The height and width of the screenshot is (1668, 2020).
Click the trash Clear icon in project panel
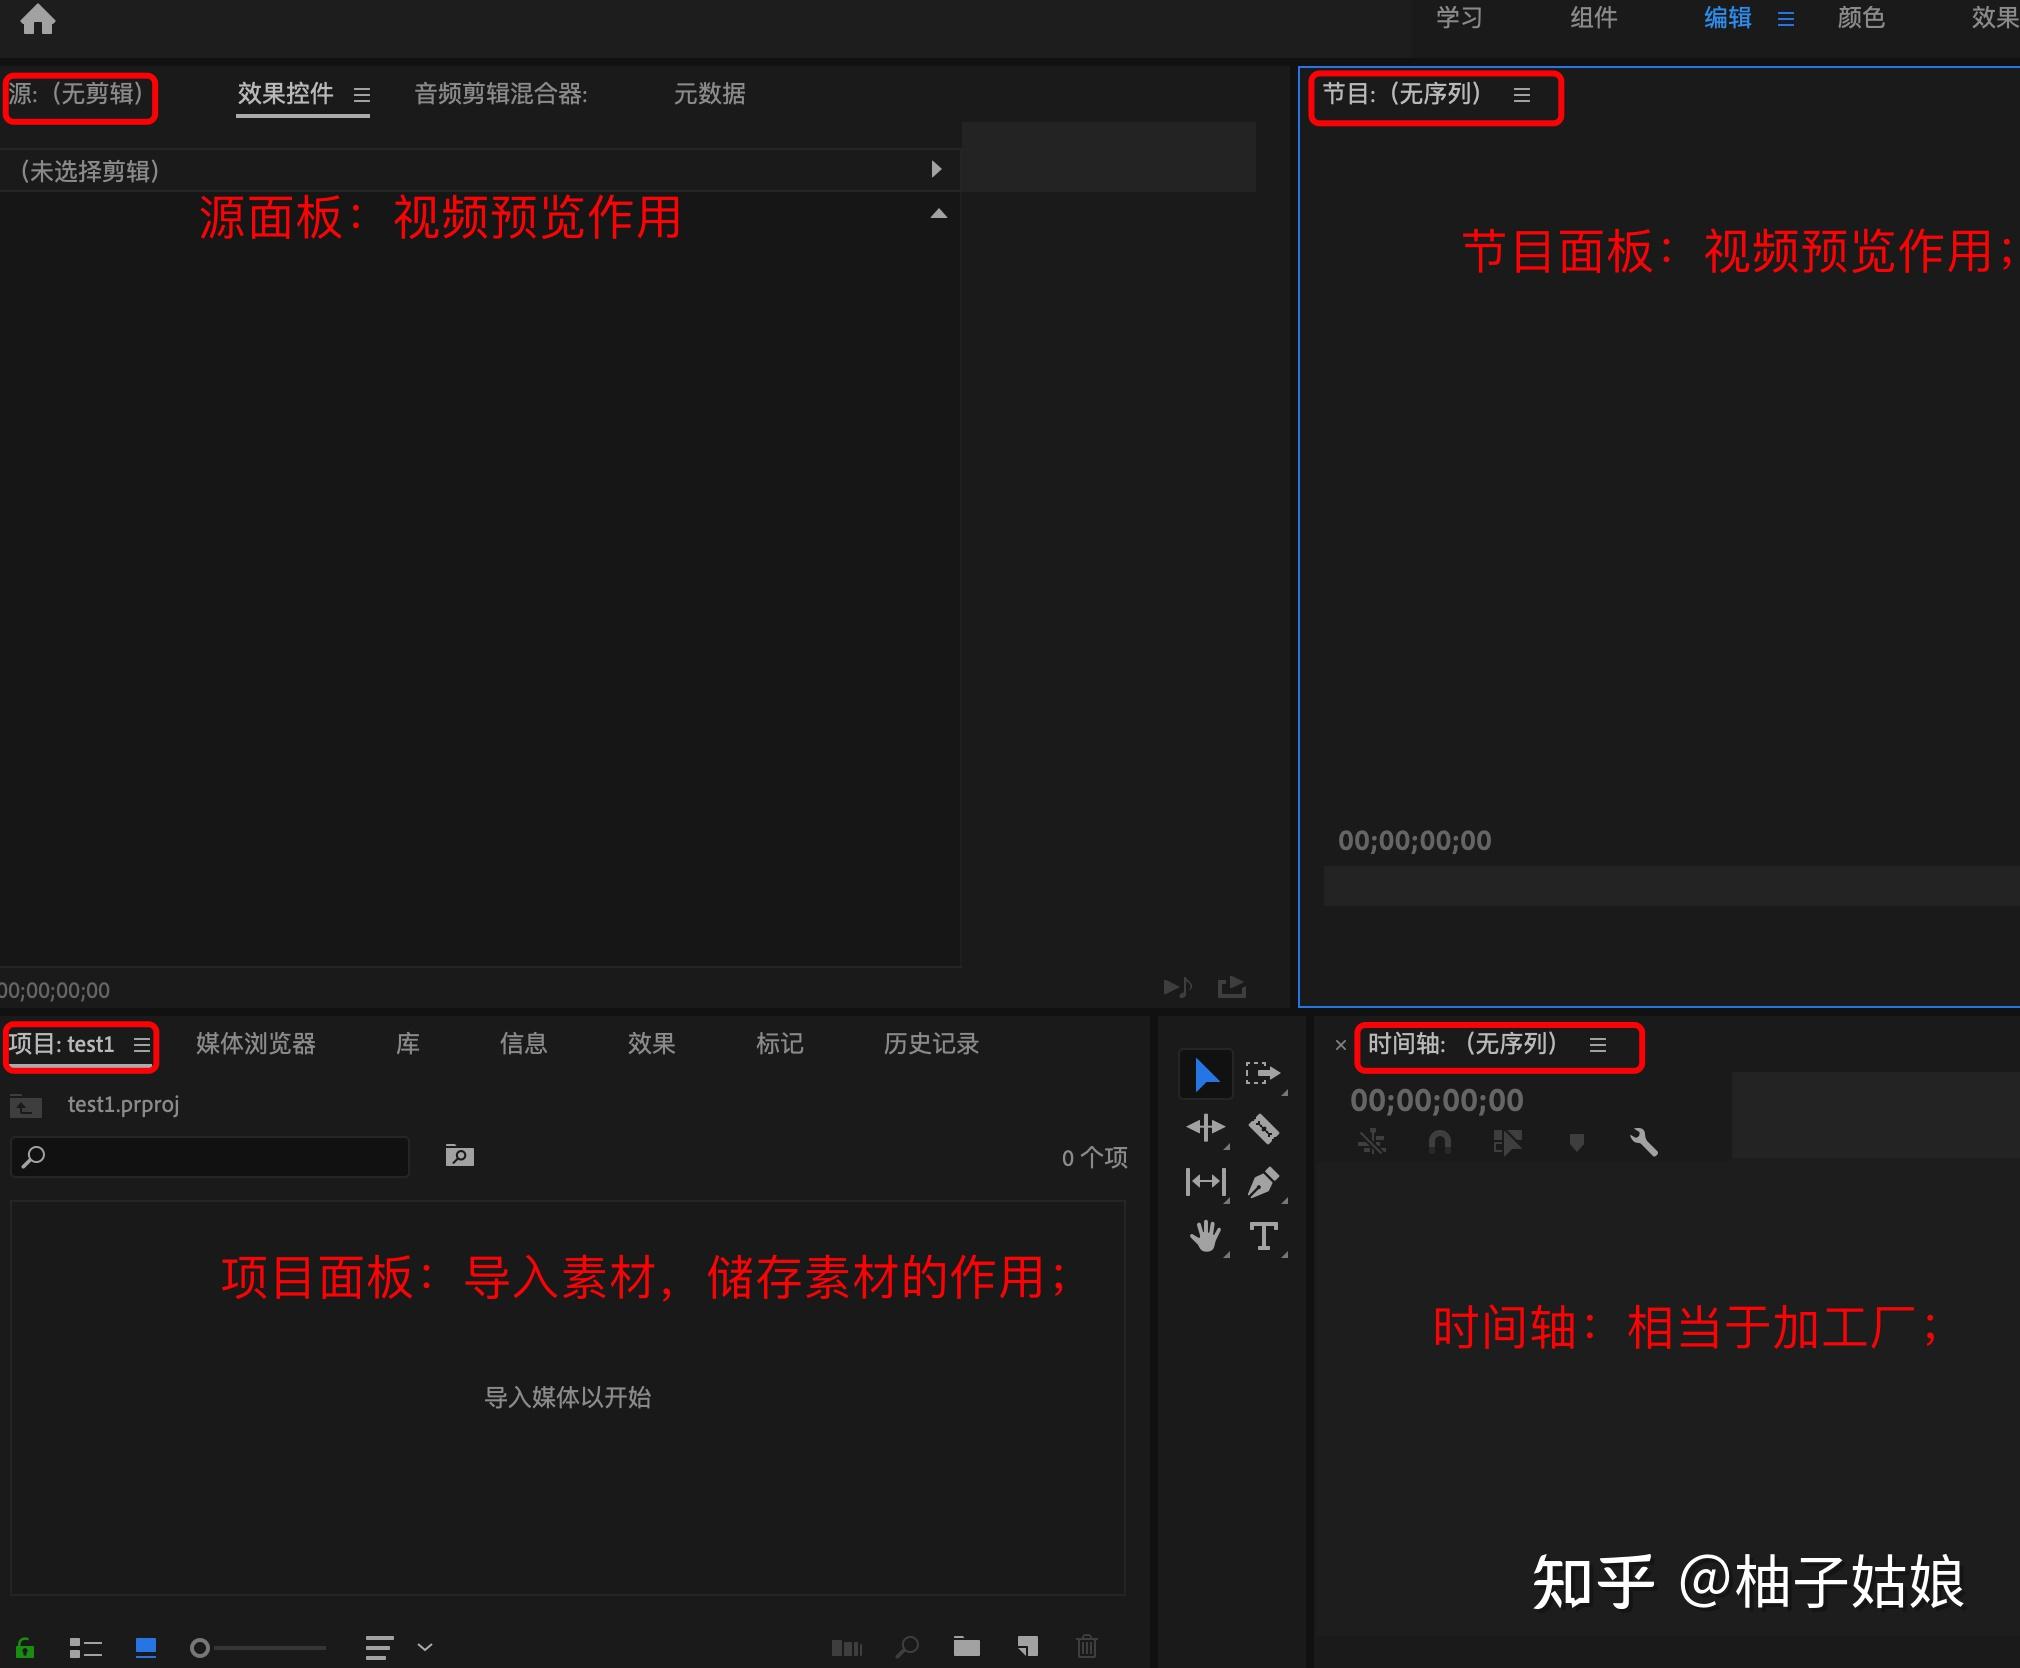tap(1087, 1646)
